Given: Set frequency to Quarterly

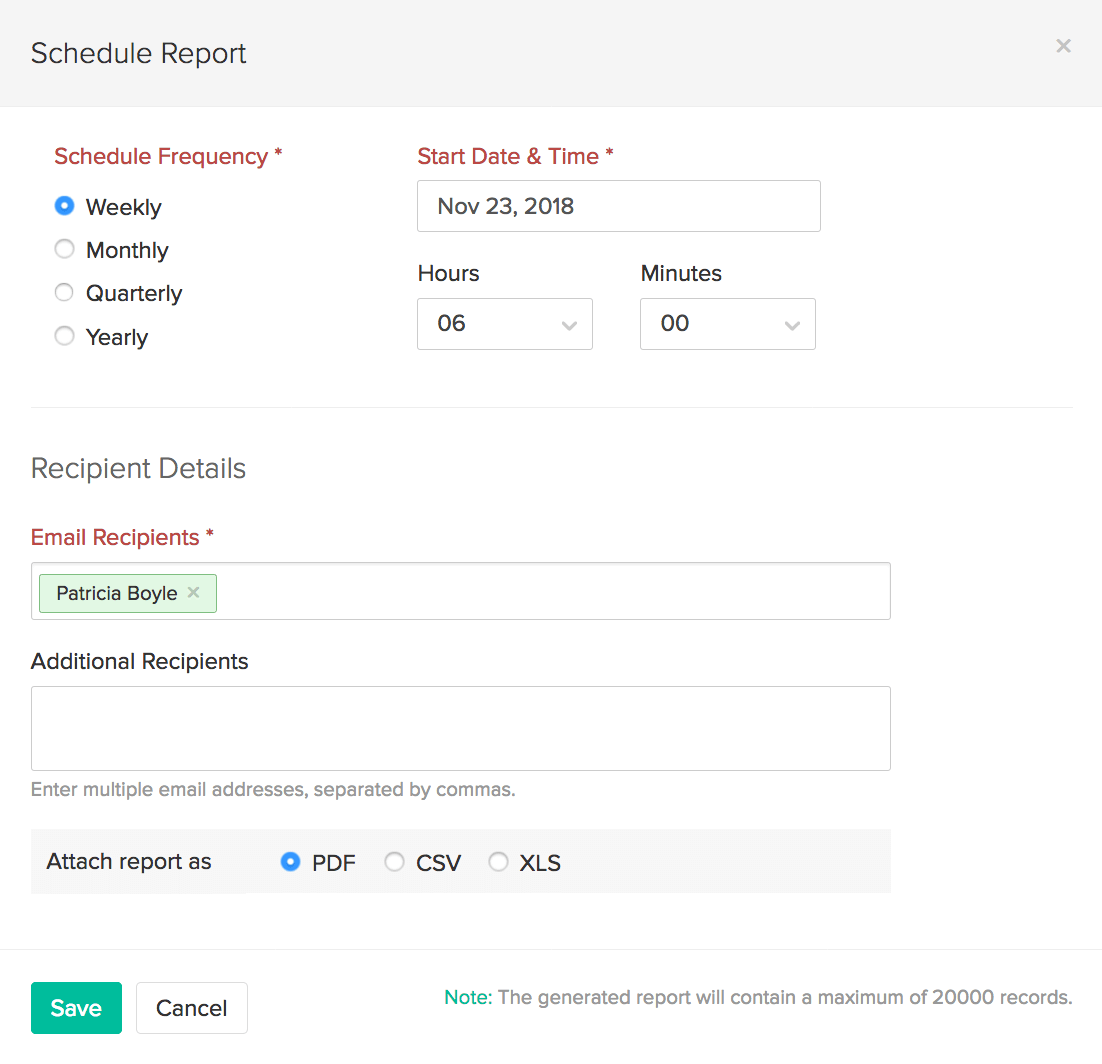Looking at the screenshot, I should (x=65, y=292).
